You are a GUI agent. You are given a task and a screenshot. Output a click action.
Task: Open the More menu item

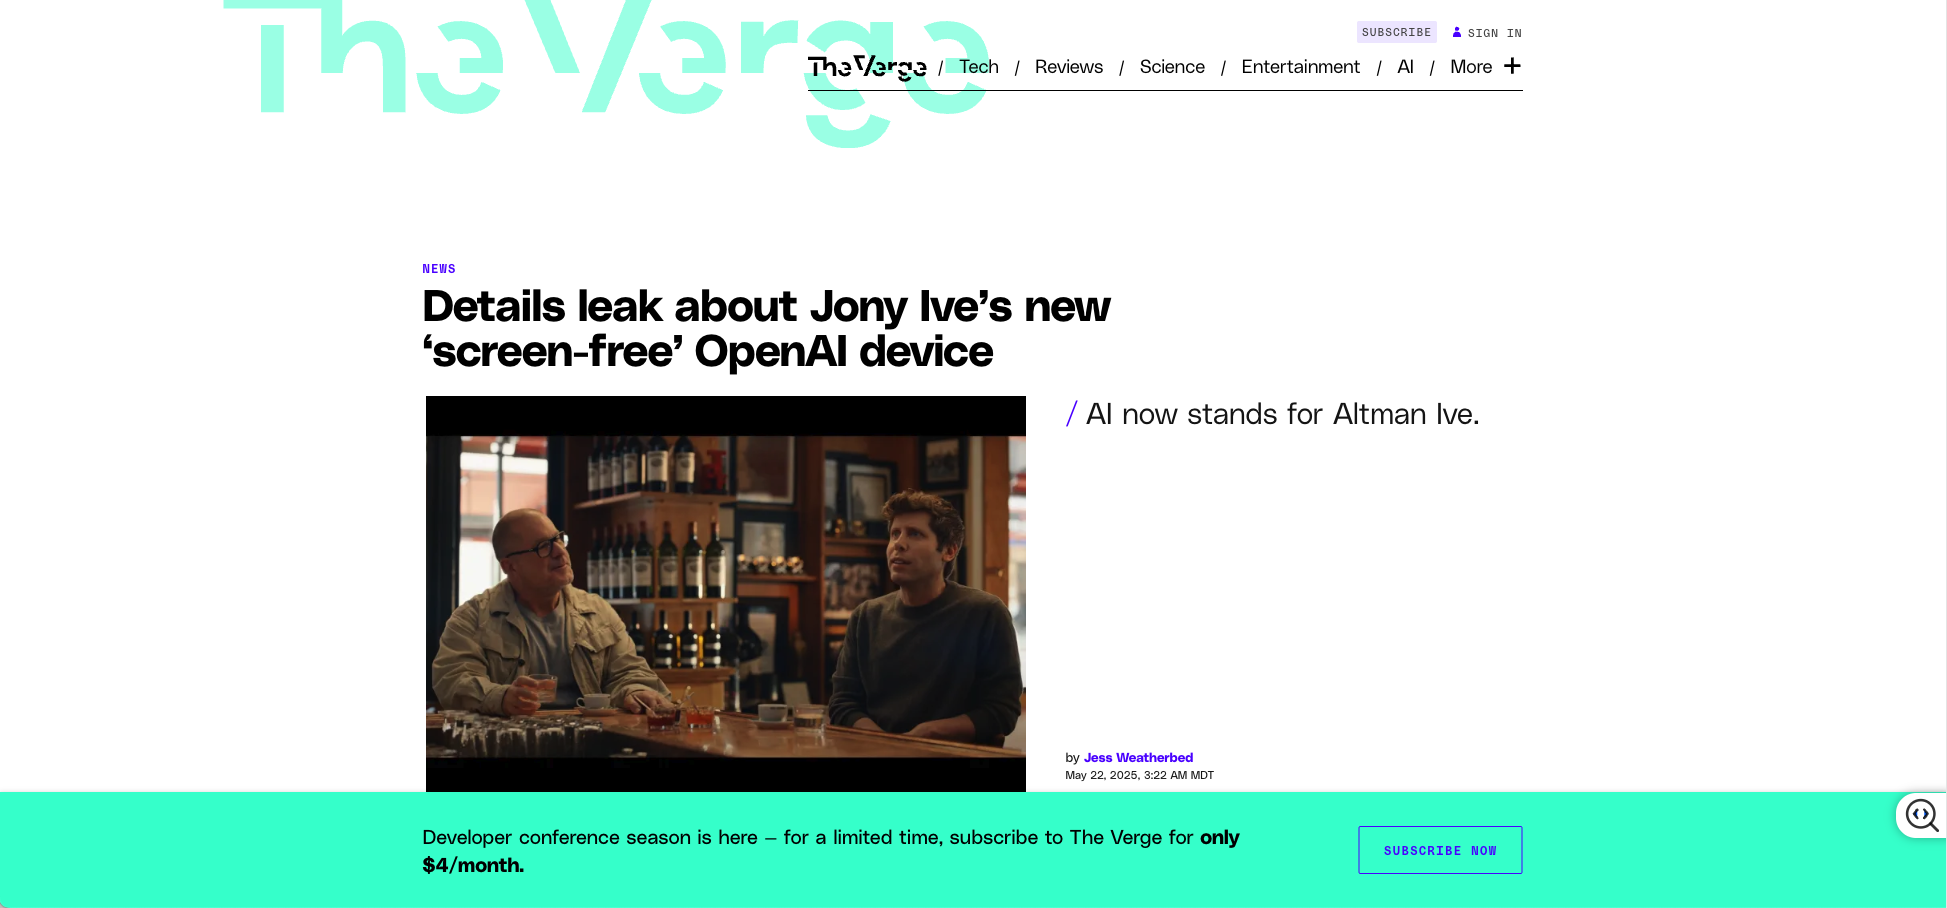click(x=1471, y=67)
